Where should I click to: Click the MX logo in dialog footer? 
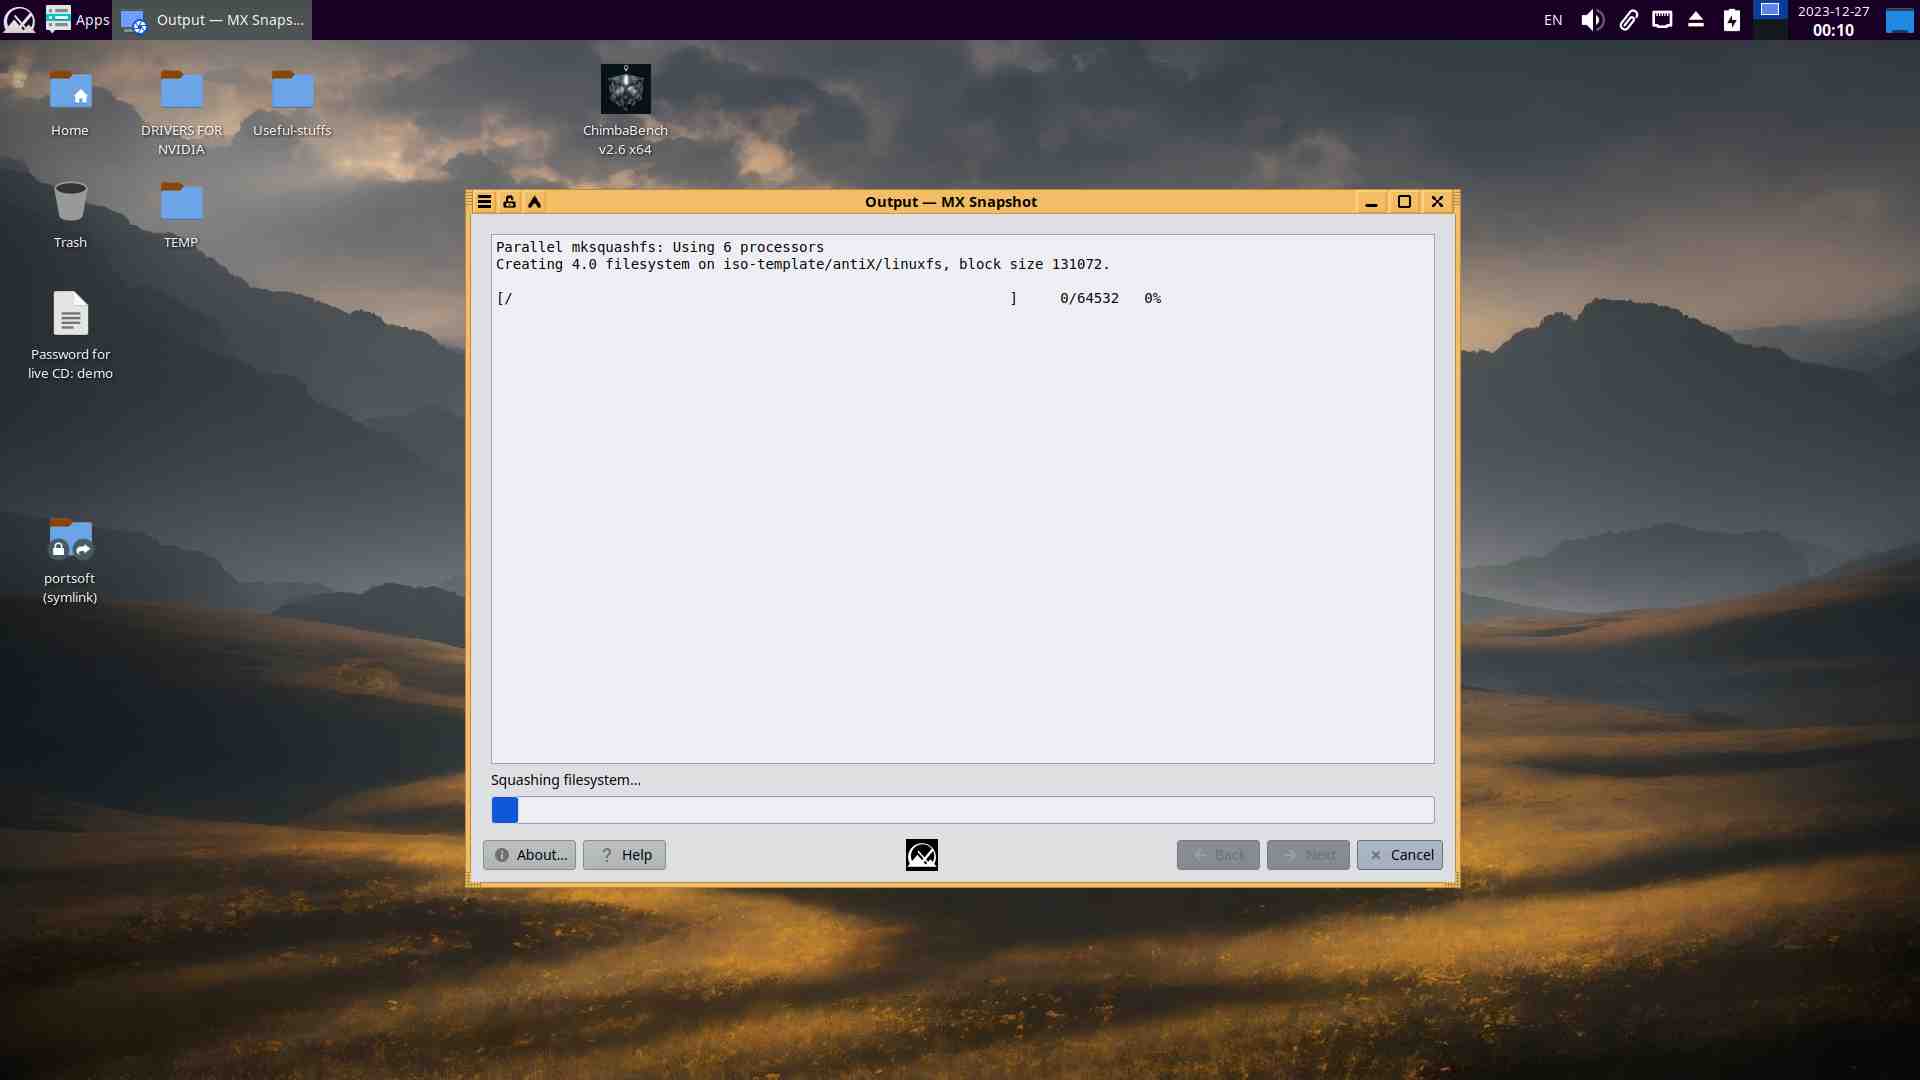tap(921, 855)
